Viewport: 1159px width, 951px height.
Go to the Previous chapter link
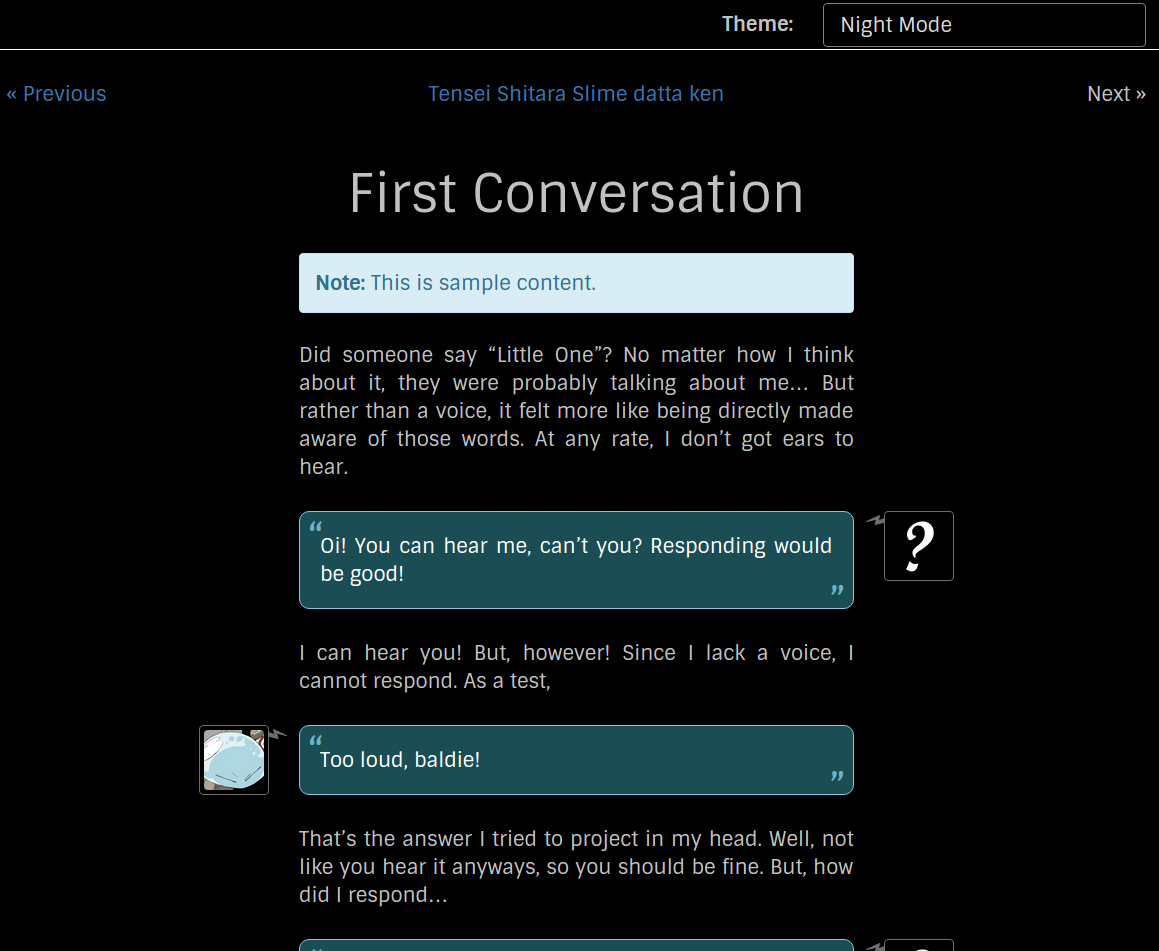56,94
